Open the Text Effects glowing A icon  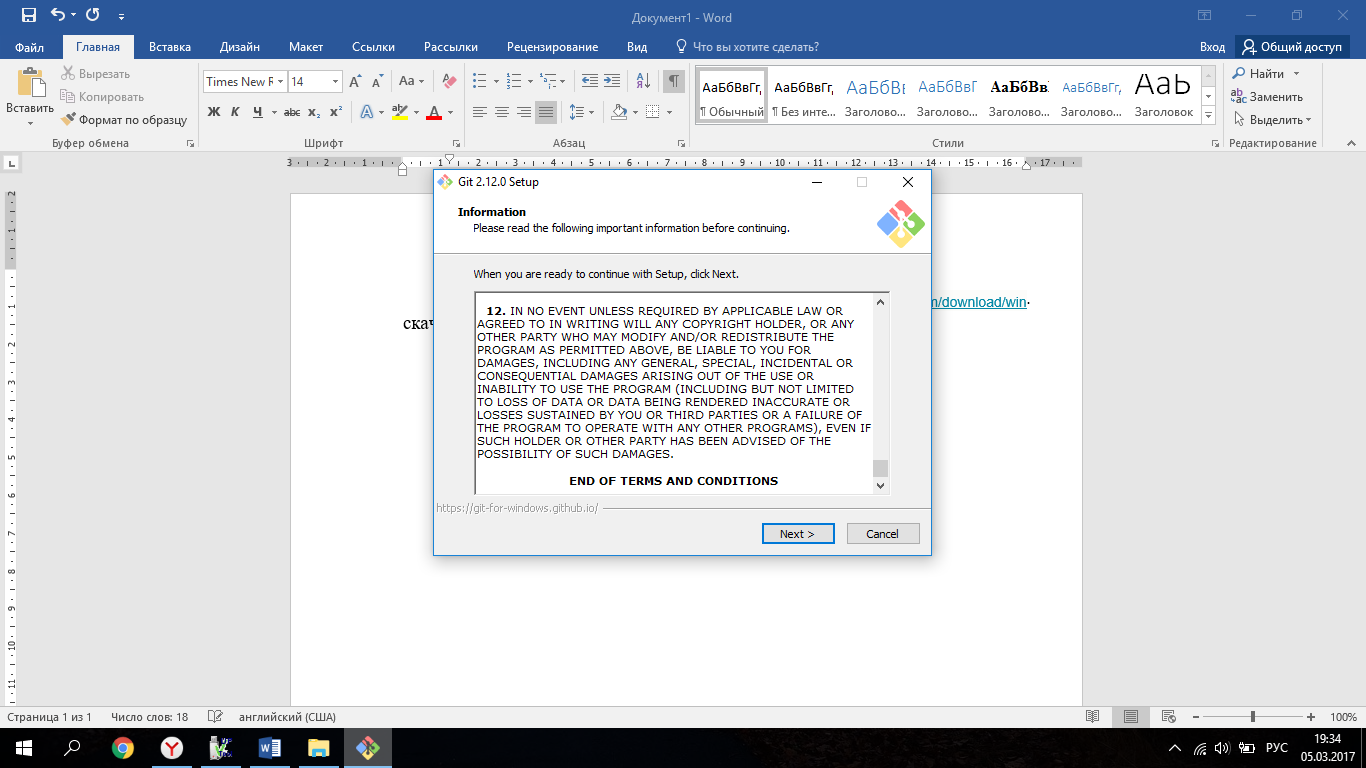367,112
